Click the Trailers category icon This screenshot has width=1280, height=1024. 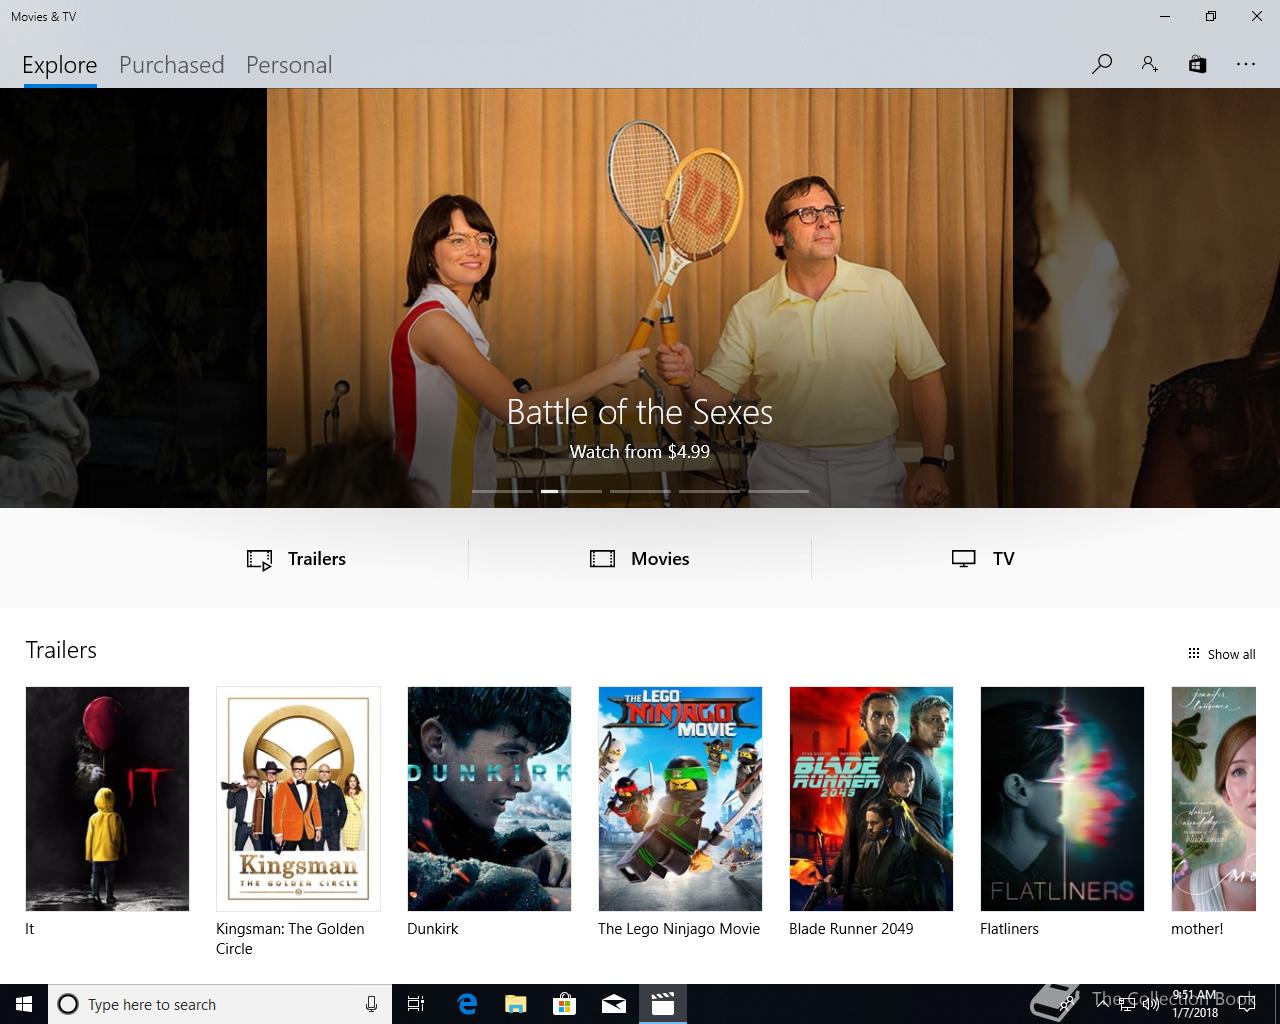pyautogui.click(x=259, y=559)
